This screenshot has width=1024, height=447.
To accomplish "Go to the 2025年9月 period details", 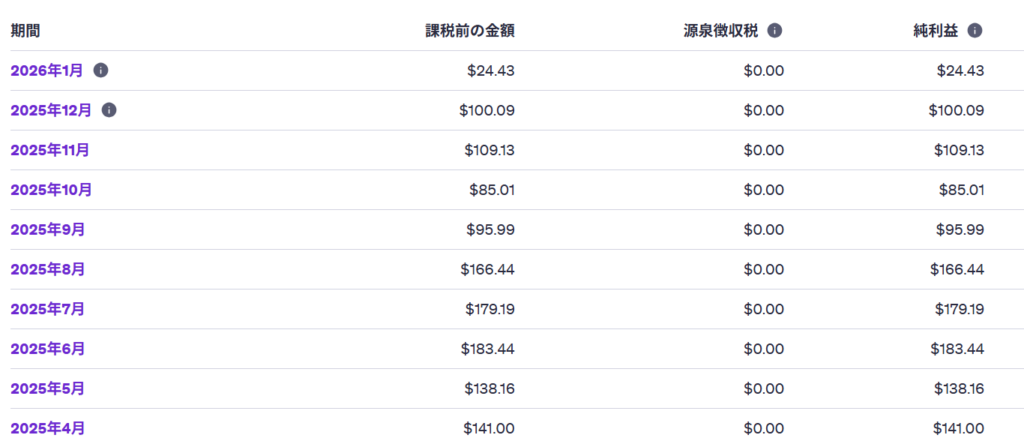I will (x=47, y=229).
